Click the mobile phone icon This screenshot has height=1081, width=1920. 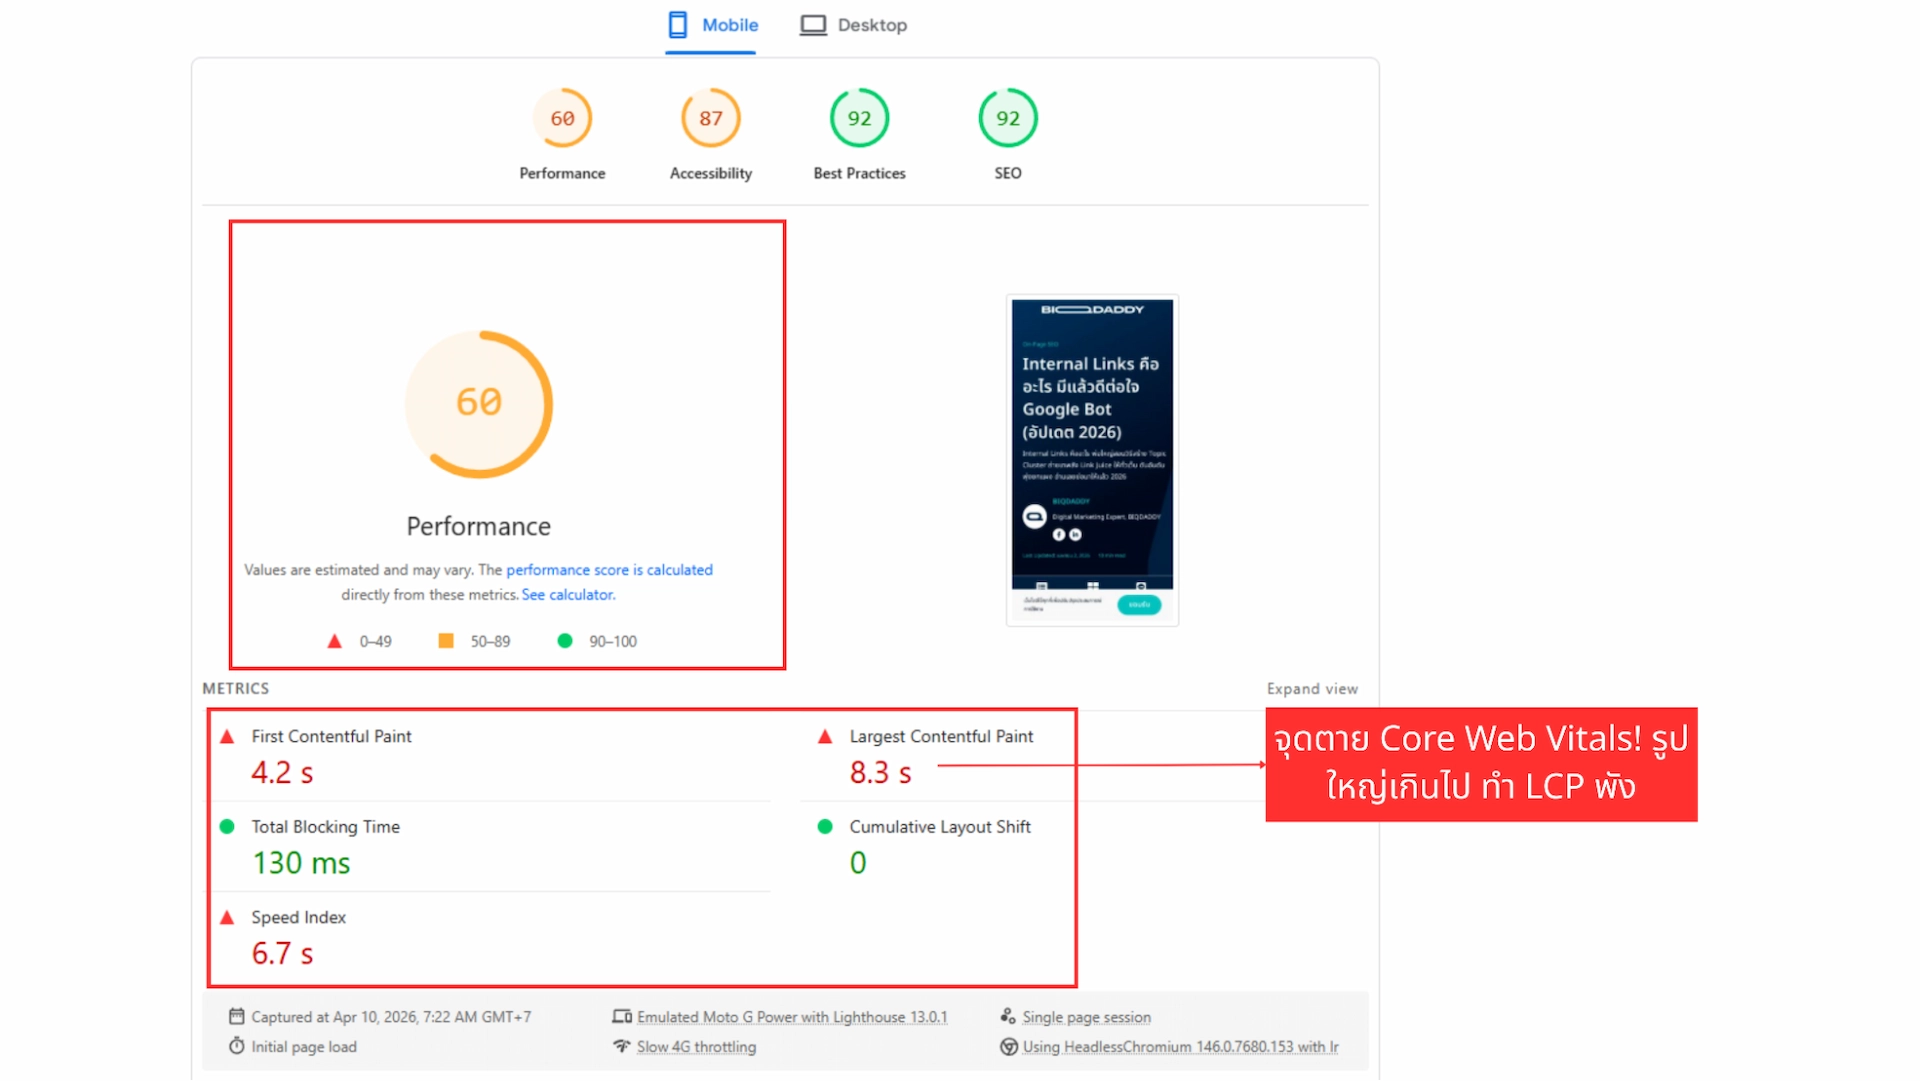click(678, 25)
